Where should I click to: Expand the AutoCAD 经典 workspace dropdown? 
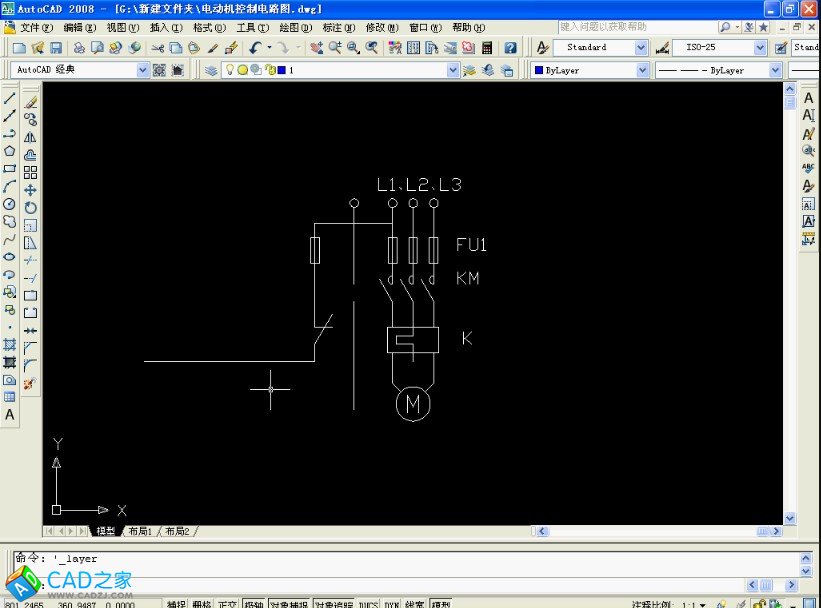point(141,70)
